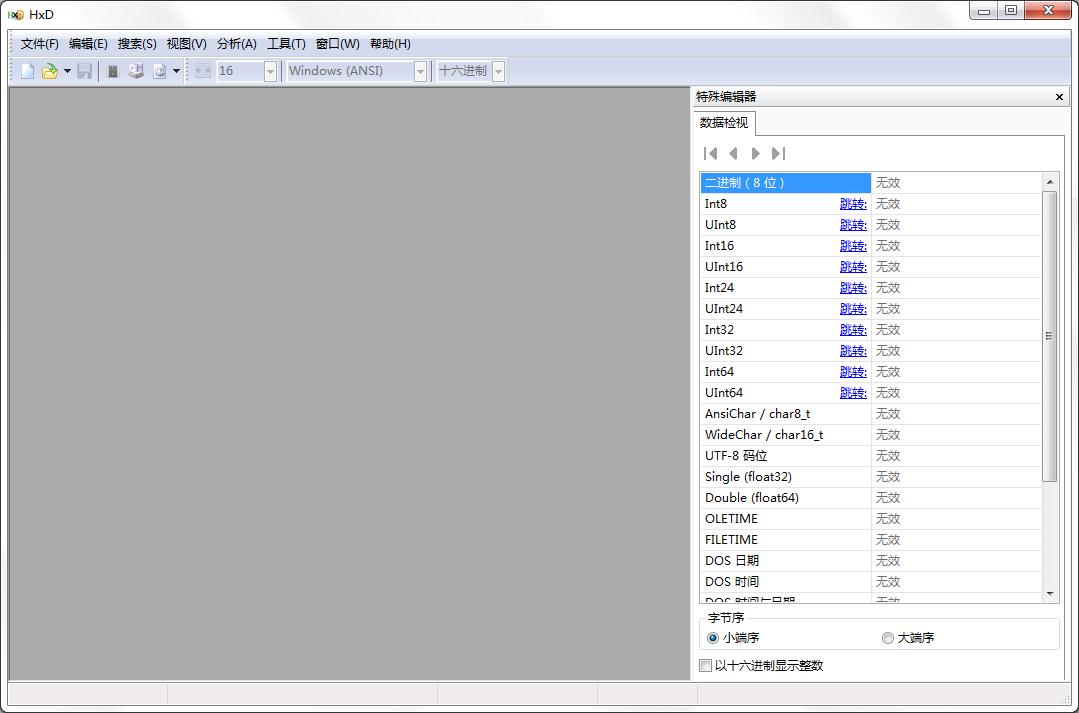
Task: Click the 跳转 link next to UInt8
Action: tap(852, 224)
